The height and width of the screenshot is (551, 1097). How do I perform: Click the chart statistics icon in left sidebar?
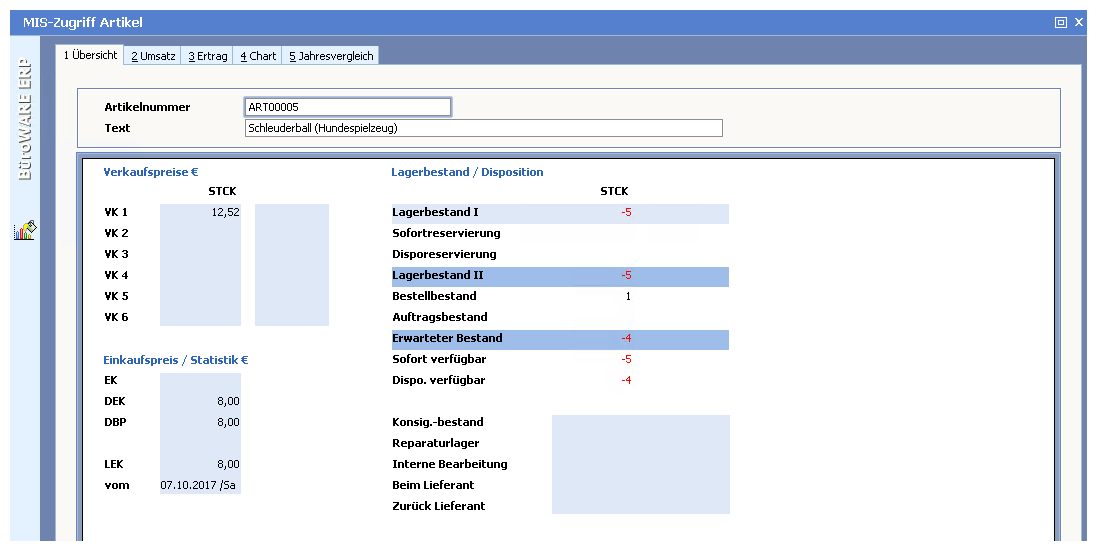point(25,230)
